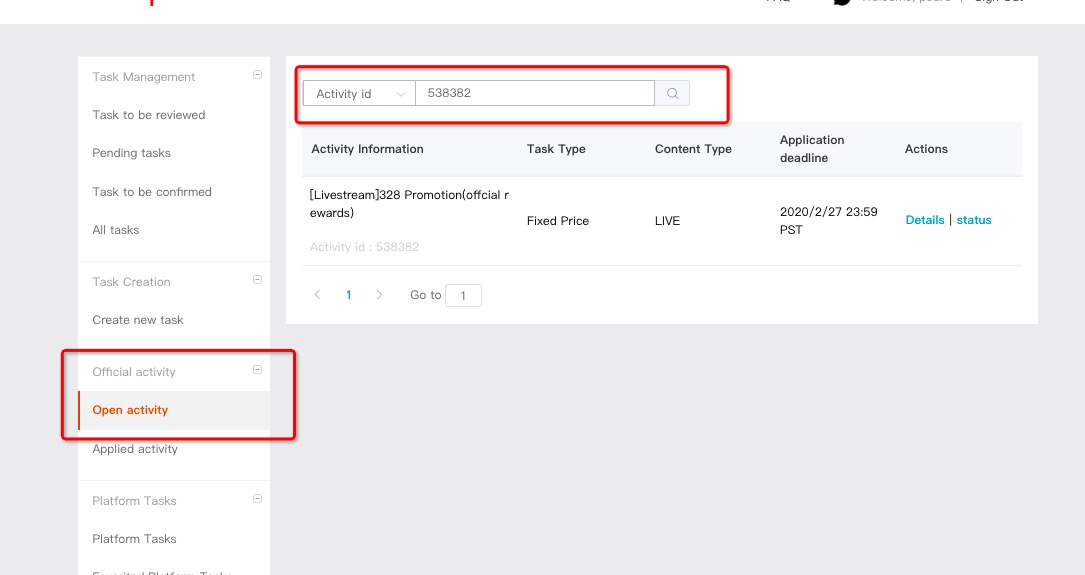Screen dimensions: 1085x575
Task: Click the status link for activity
Action: pyautogui.click(x=974, y=220)
